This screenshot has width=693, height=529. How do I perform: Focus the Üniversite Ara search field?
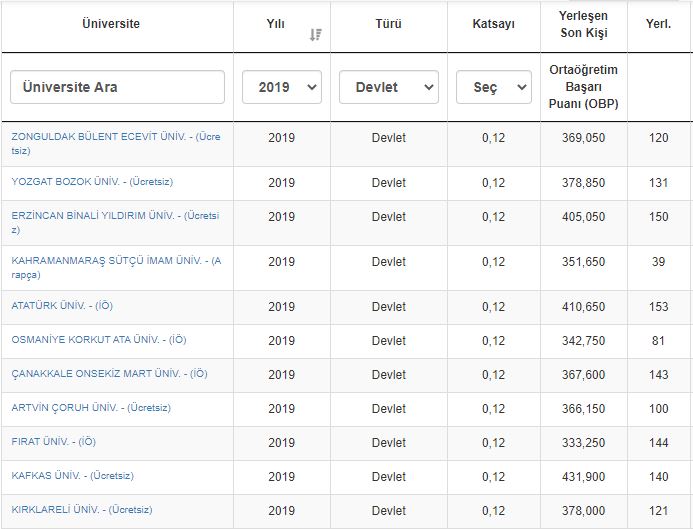pyautogui.click(x=118, y=87)
